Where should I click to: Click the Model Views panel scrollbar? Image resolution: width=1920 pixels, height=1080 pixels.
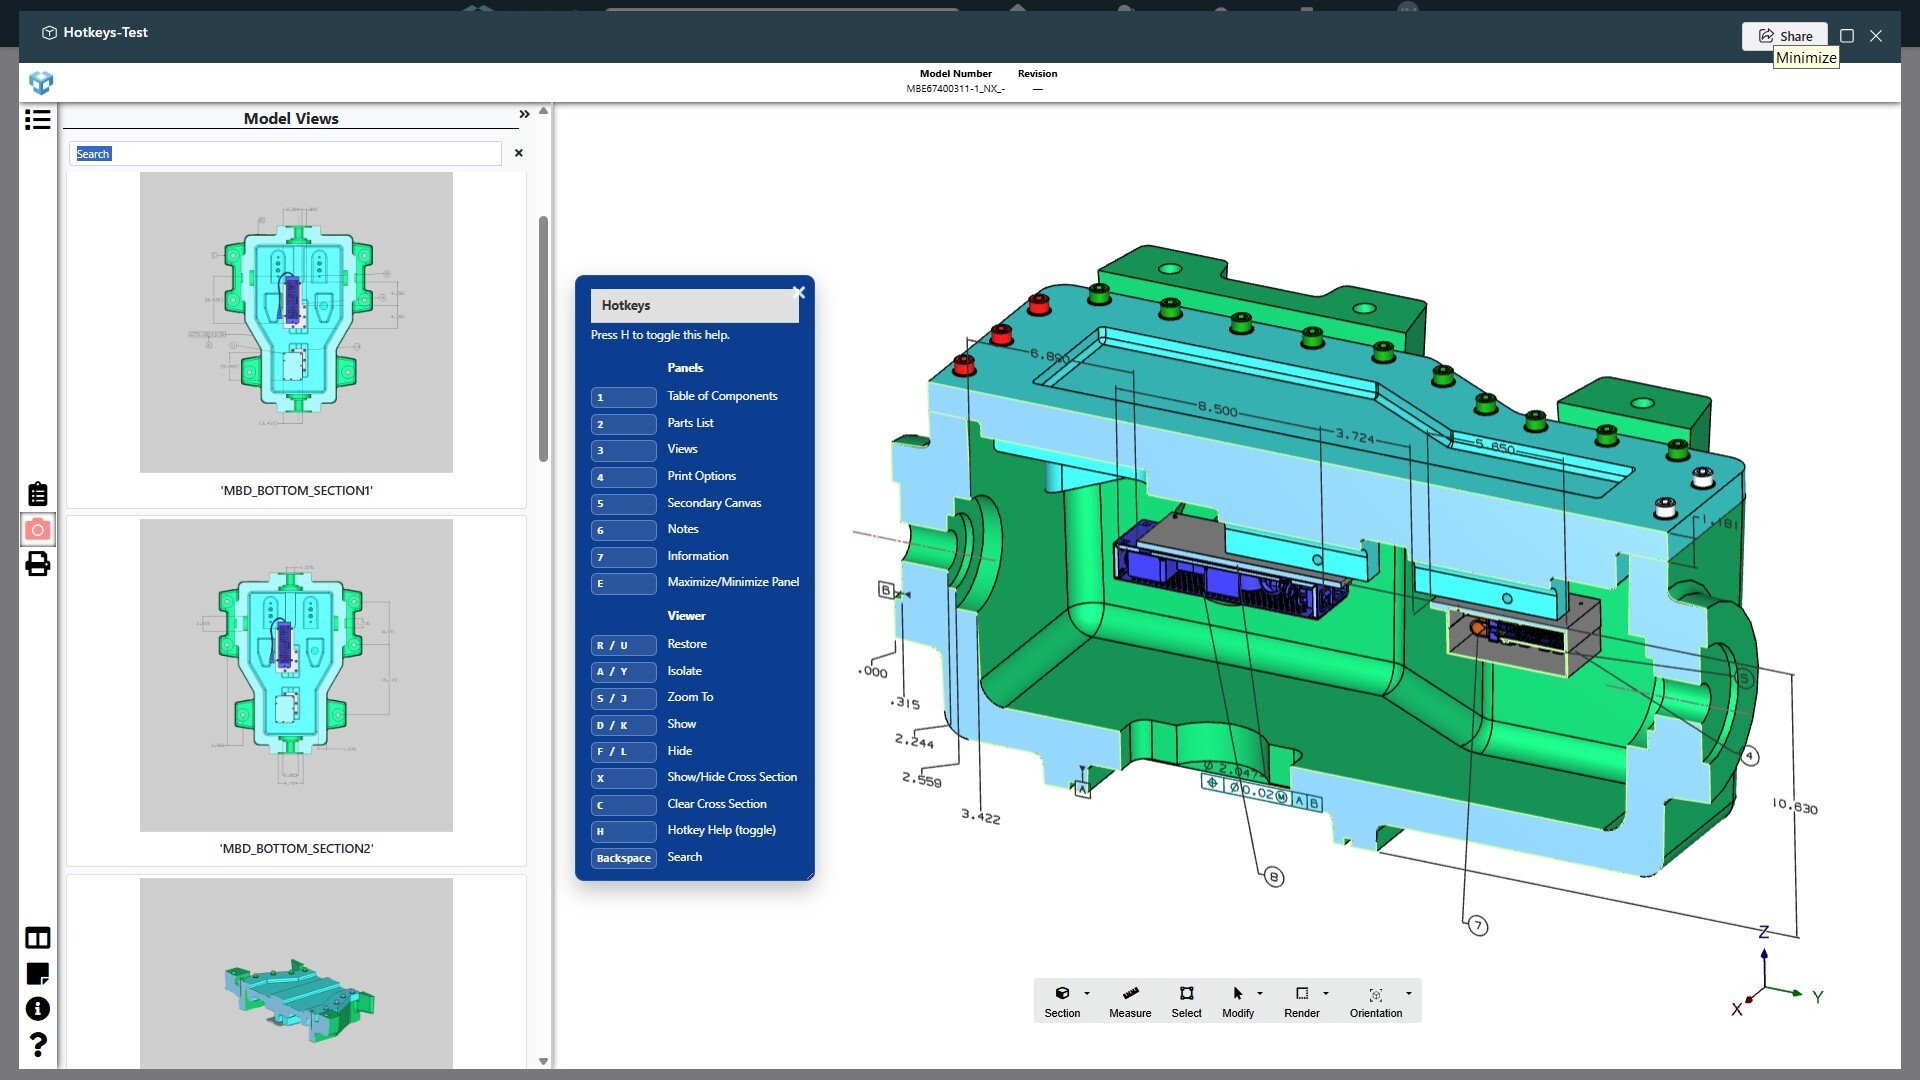coord(543,340)
